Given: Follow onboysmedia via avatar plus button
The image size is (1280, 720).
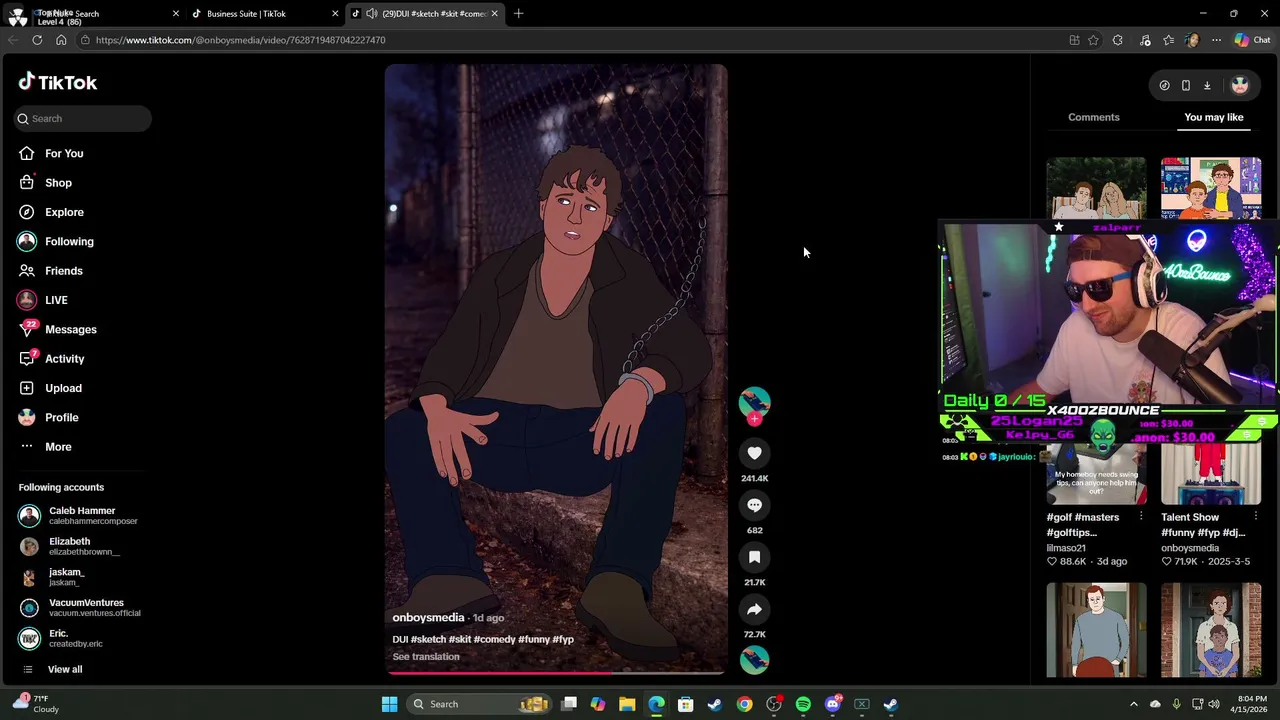Looking at the screenshot, I should click(755, 420).
